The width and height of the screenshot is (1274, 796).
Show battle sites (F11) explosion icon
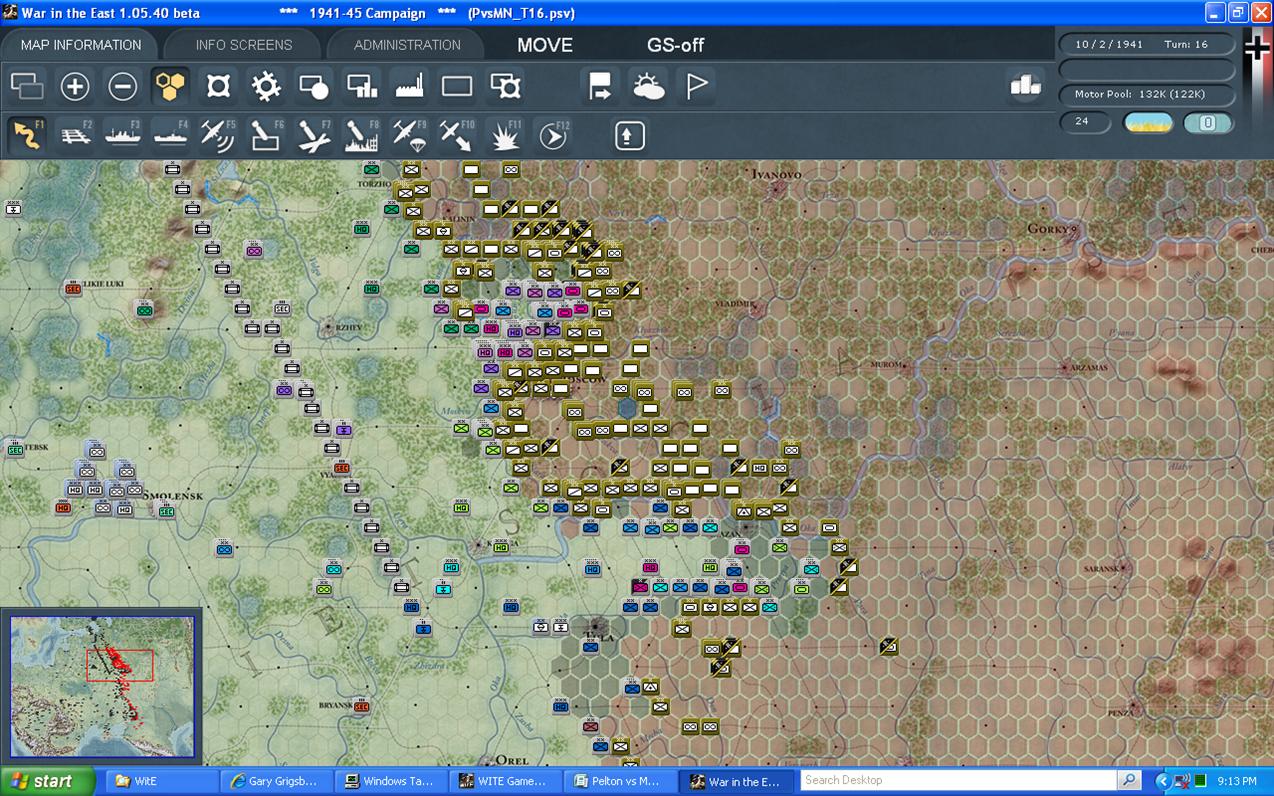coord(504,135)
